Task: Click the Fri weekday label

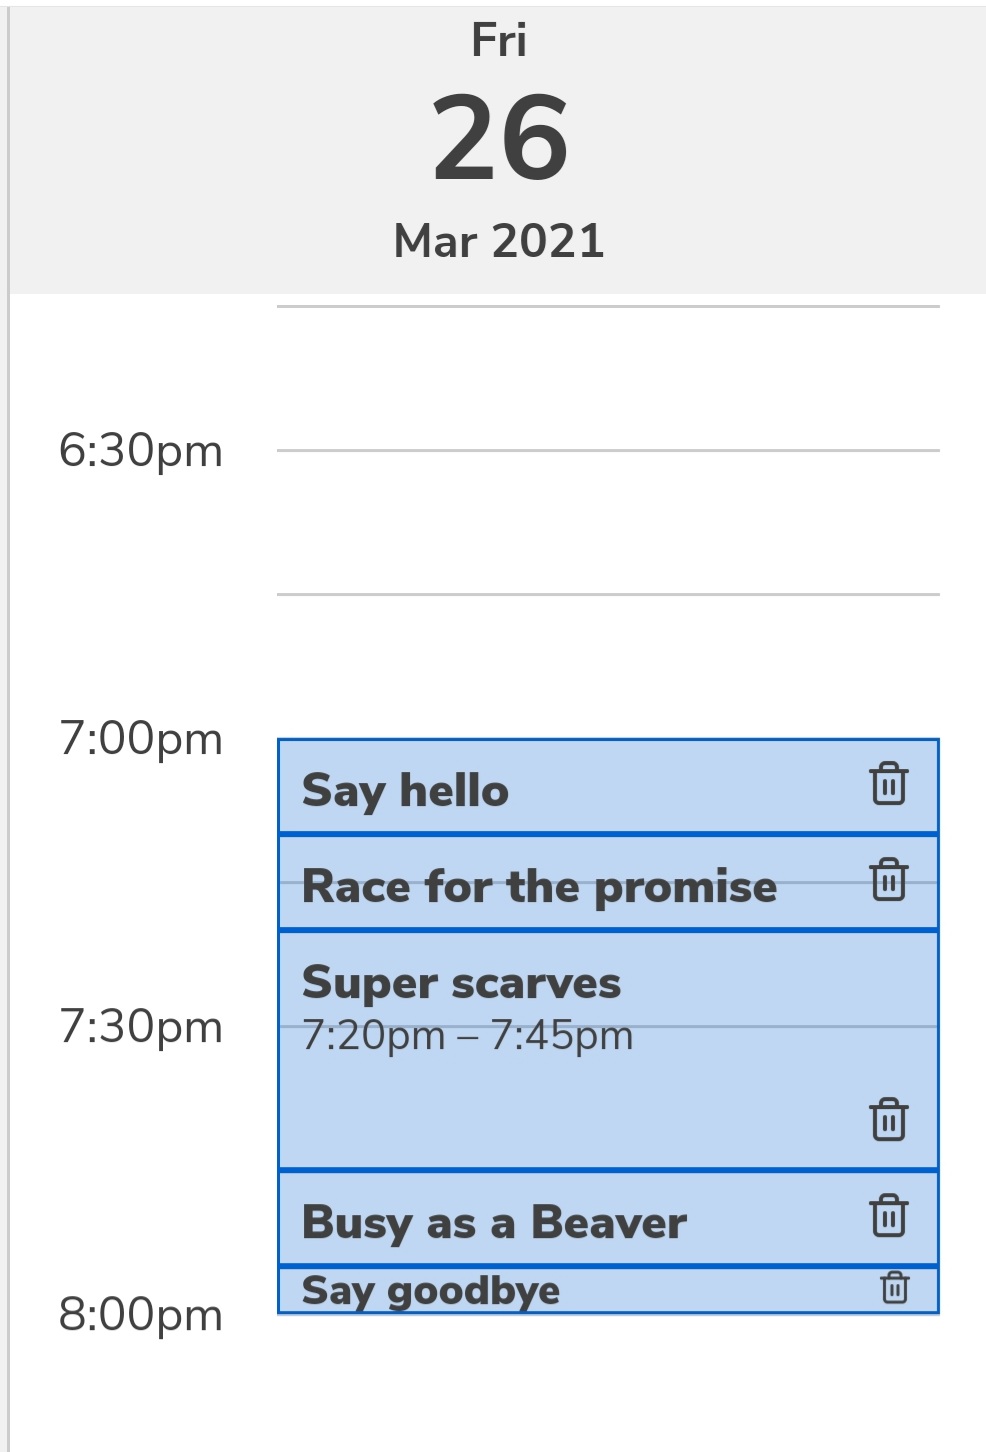Action: [499, 41]
